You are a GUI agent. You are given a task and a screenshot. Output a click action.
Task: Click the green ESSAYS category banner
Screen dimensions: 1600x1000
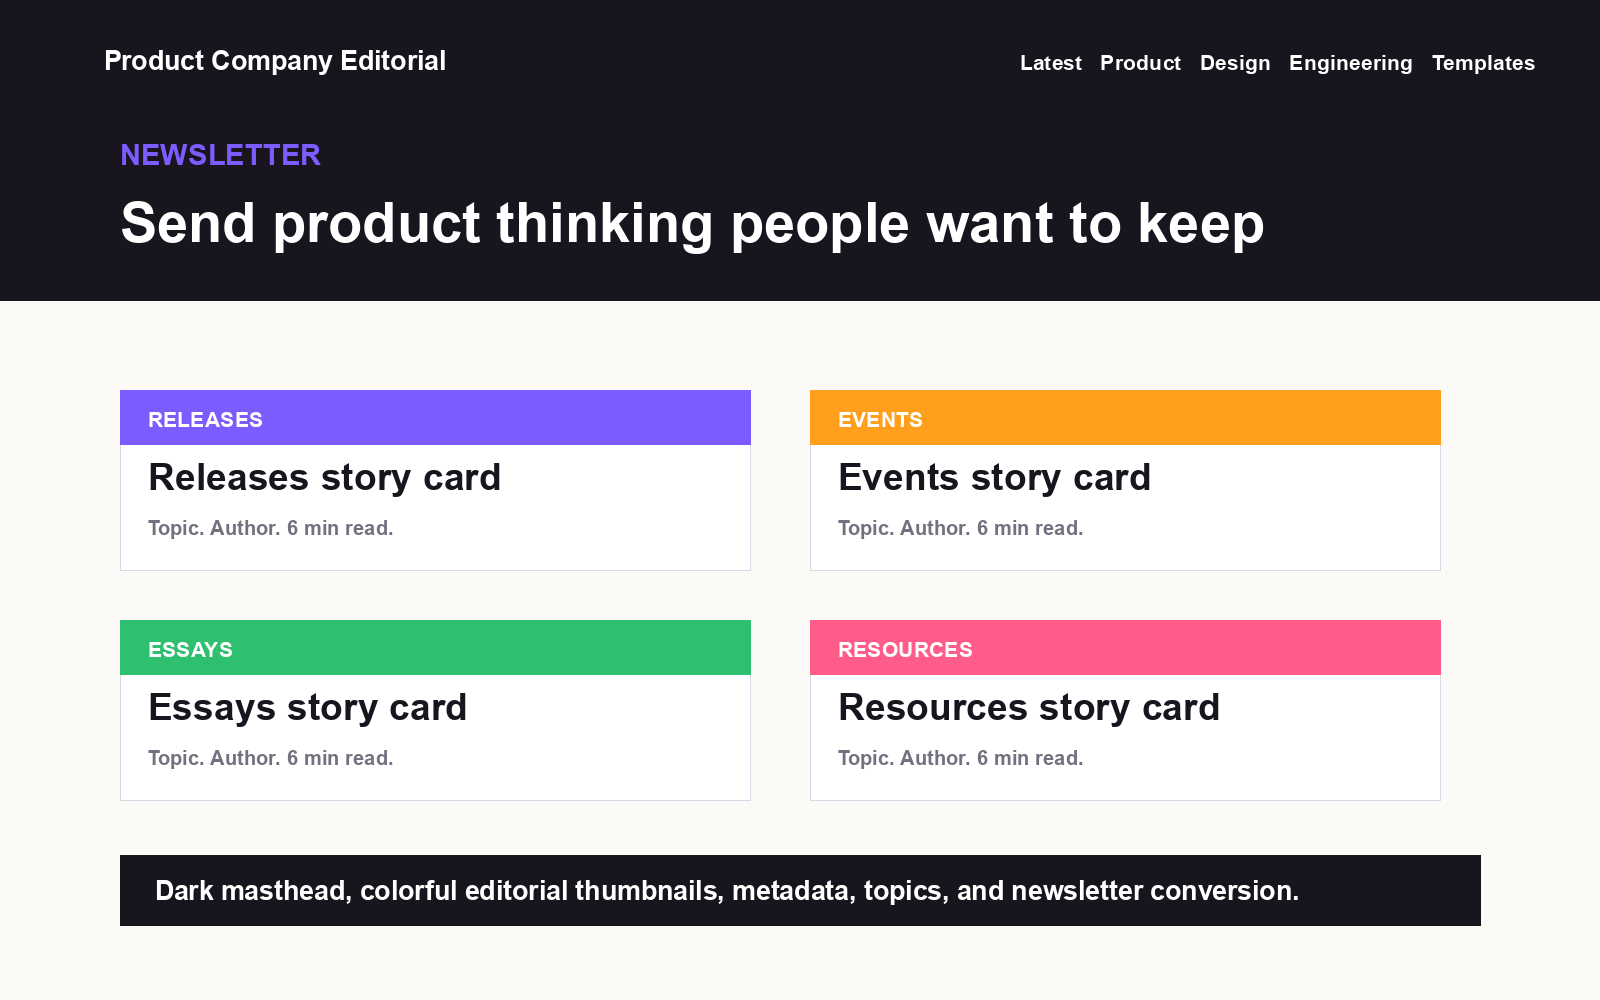[x=435, y=648]
